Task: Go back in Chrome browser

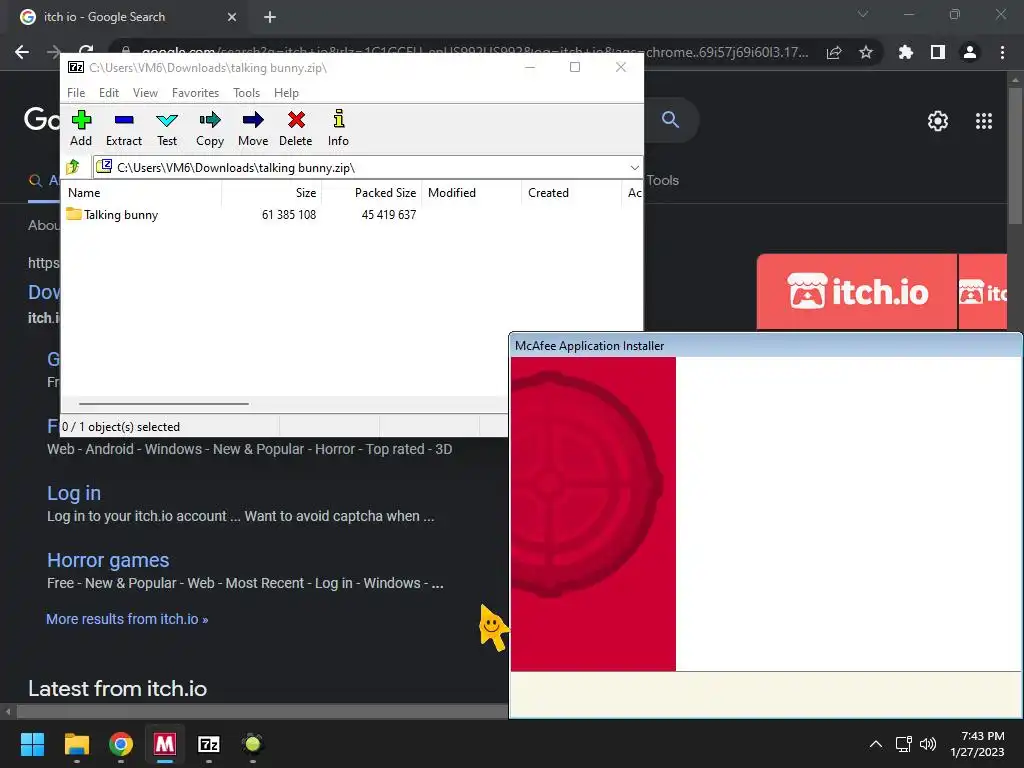Action: (x=22, y=52)
